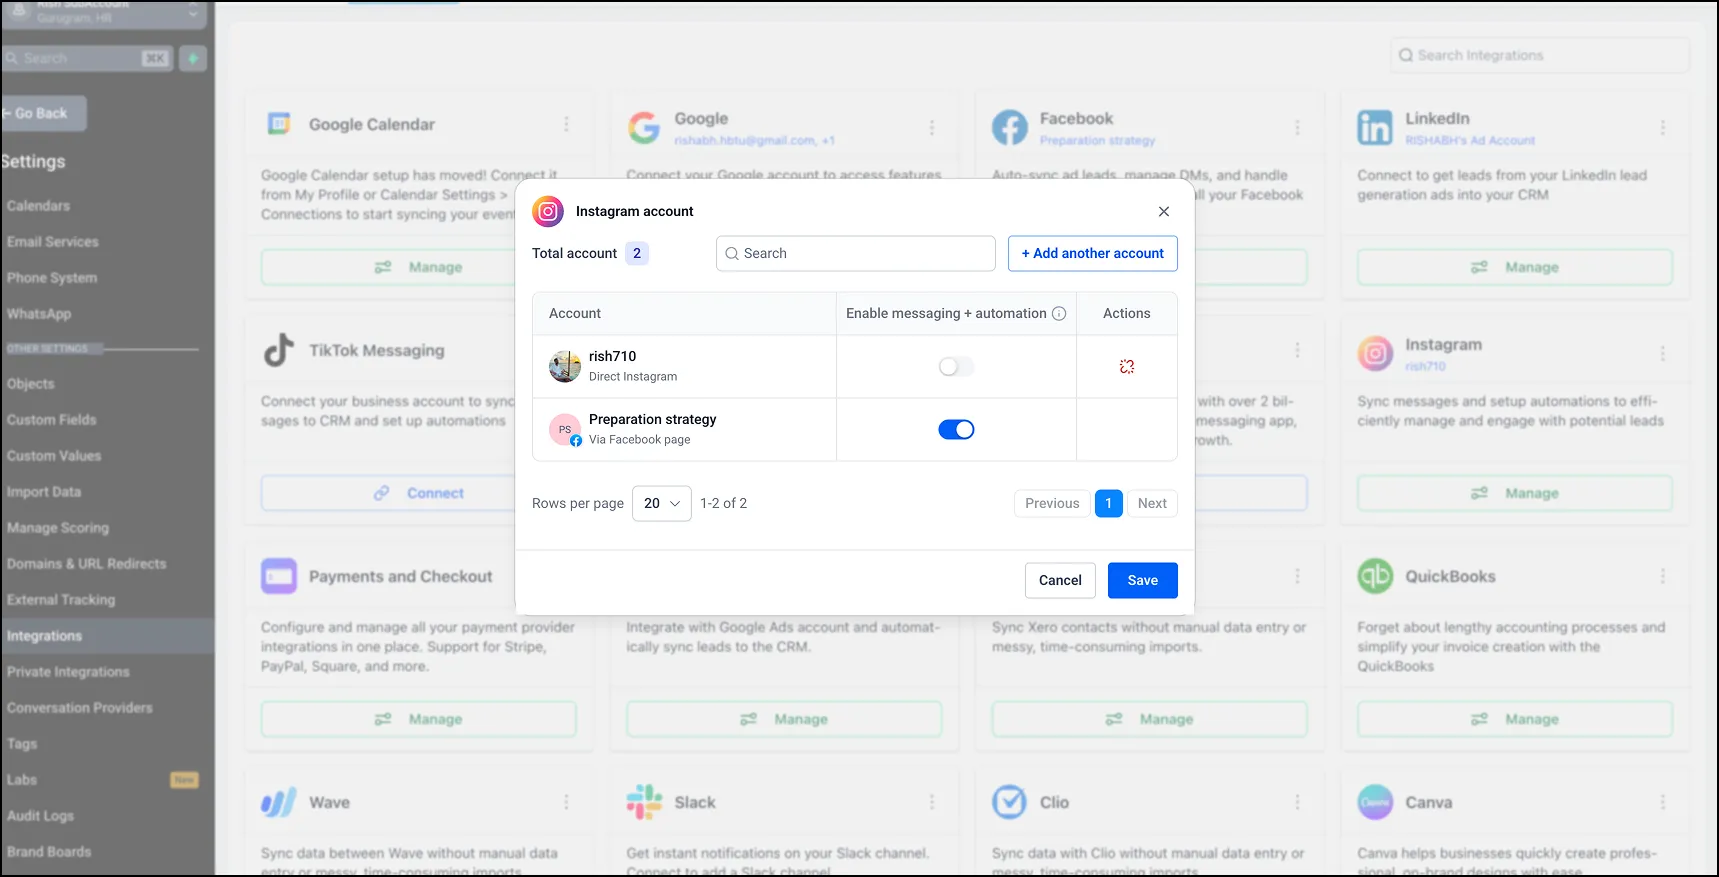Click Manage on LinkedIn card
1719x877 pixels.
pos(1514,267)
